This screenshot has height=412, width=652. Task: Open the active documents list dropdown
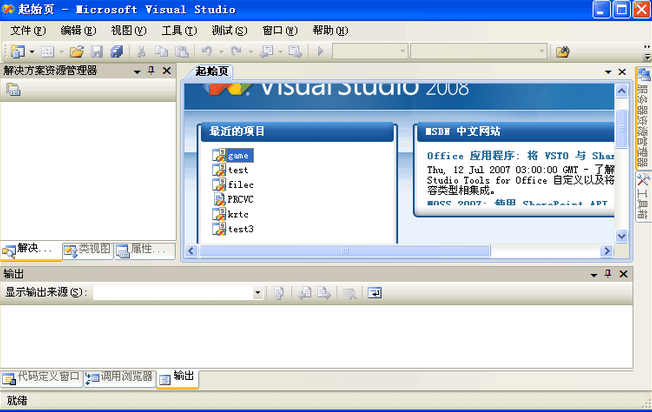point(608,72)
